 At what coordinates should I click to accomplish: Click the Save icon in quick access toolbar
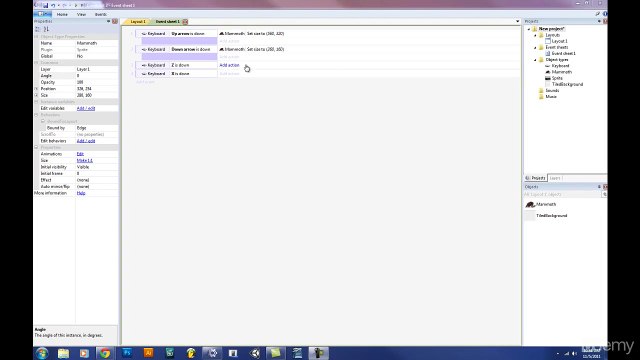[x=45, y=5]
